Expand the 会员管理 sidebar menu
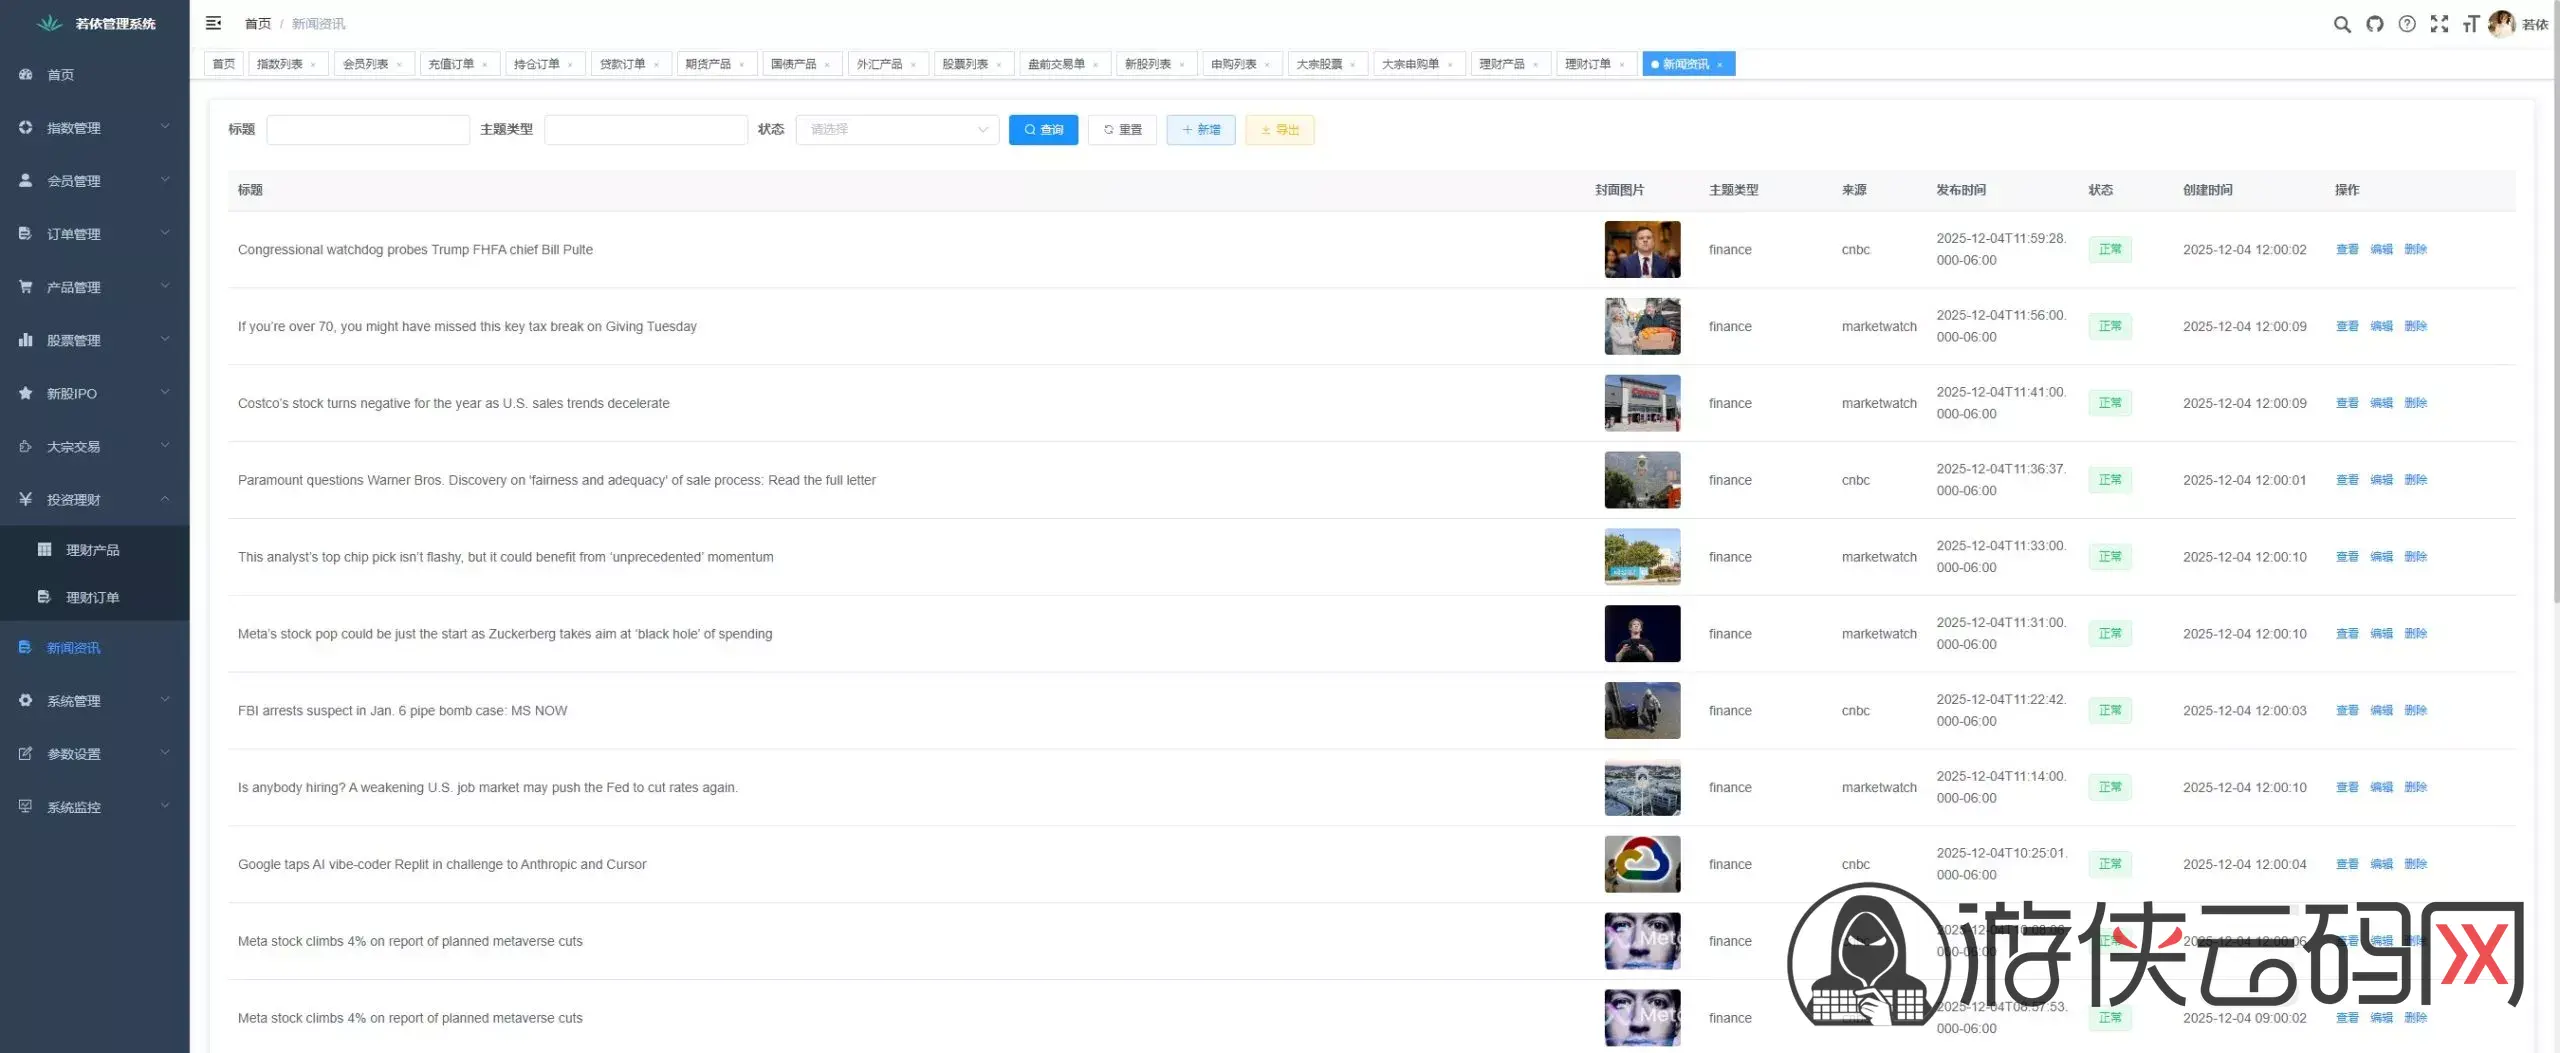The width and height of the screenshot is (2560, 1053). (95, 180)
